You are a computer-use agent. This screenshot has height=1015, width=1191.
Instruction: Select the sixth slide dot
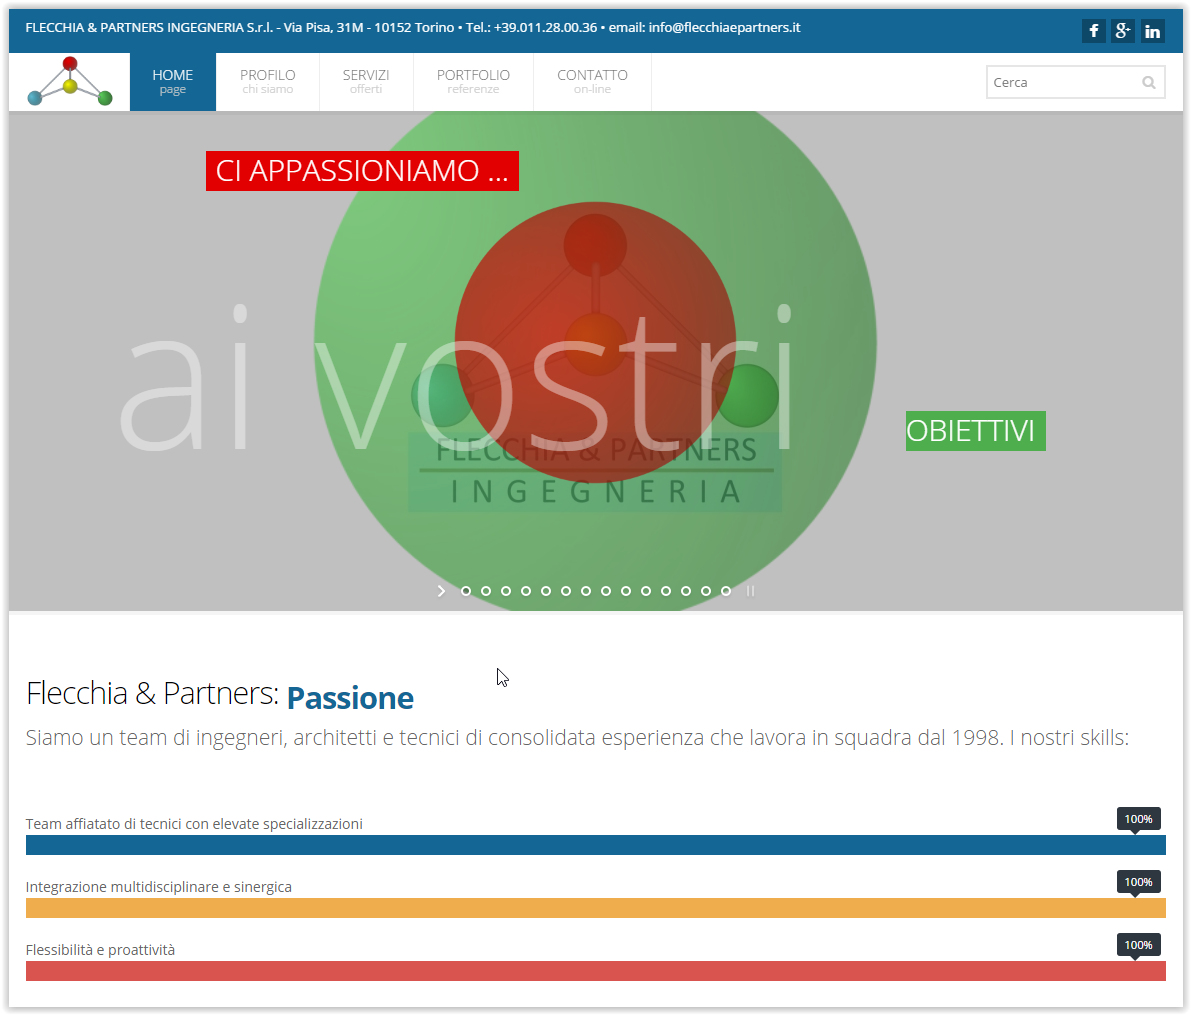[x=566, y=591]
